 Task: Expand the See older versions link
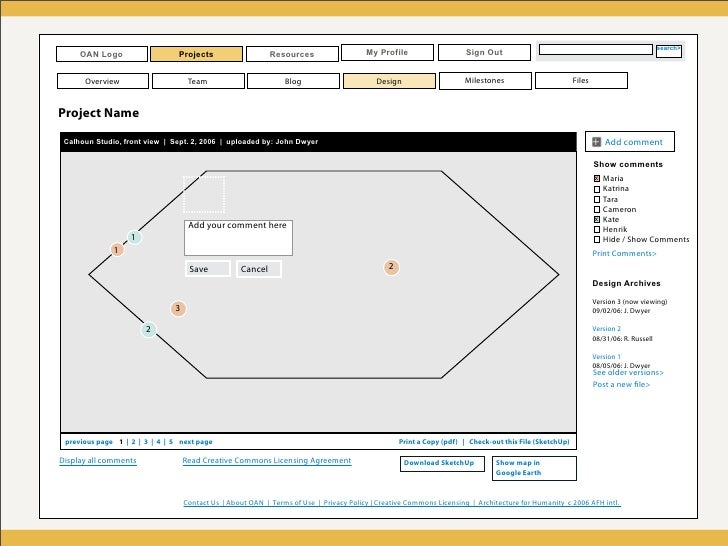(628, 373)
